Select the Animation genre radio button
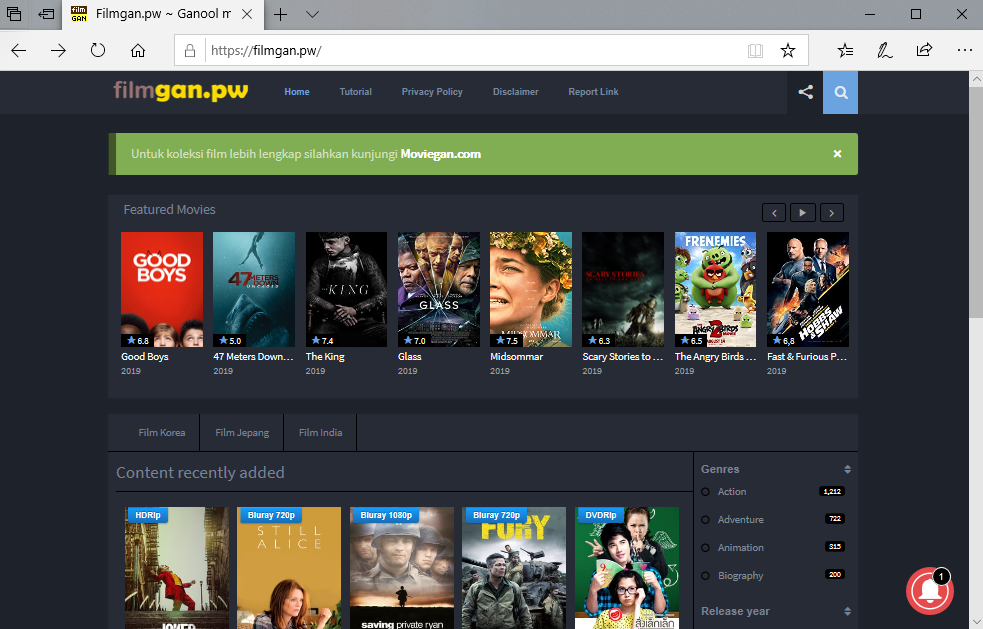Viewport: 983px width, 629px height. pyautogui.click(x=705, y=547)
